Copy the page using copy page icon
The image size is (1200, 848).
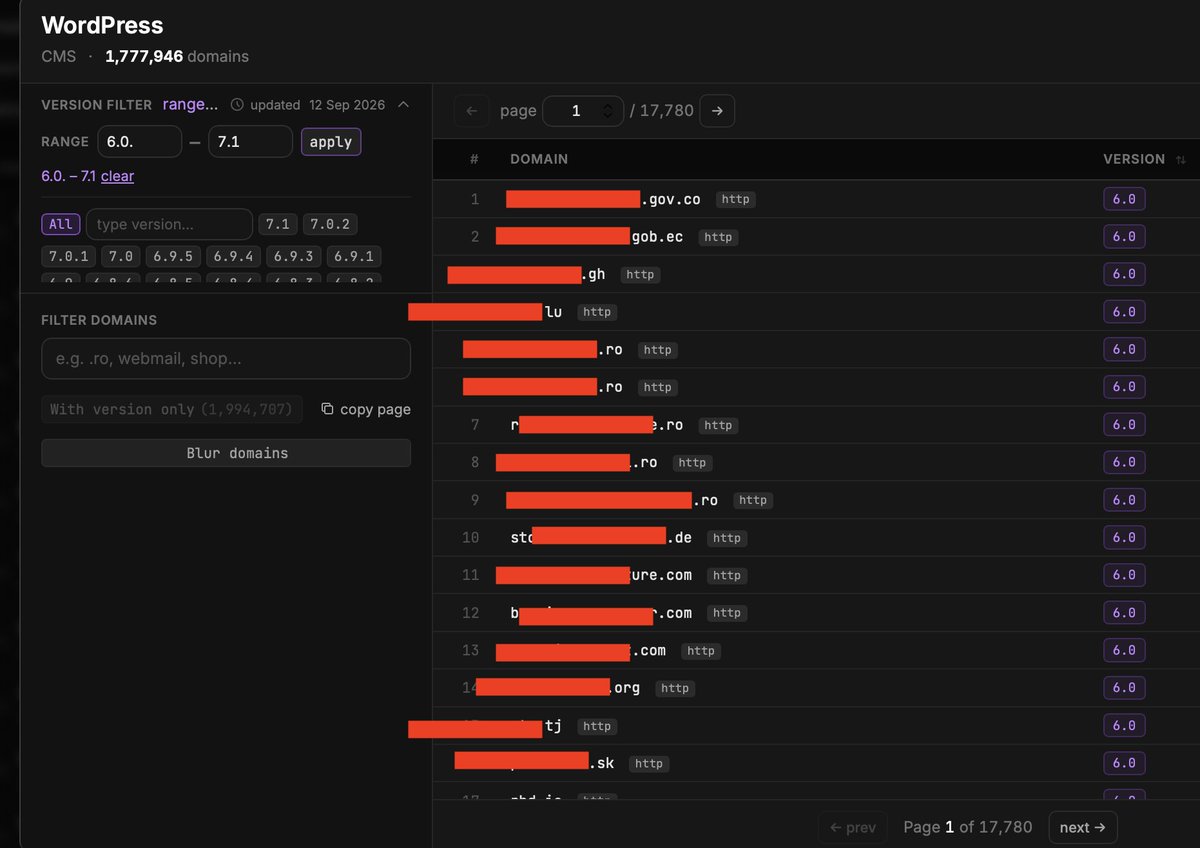366,409
